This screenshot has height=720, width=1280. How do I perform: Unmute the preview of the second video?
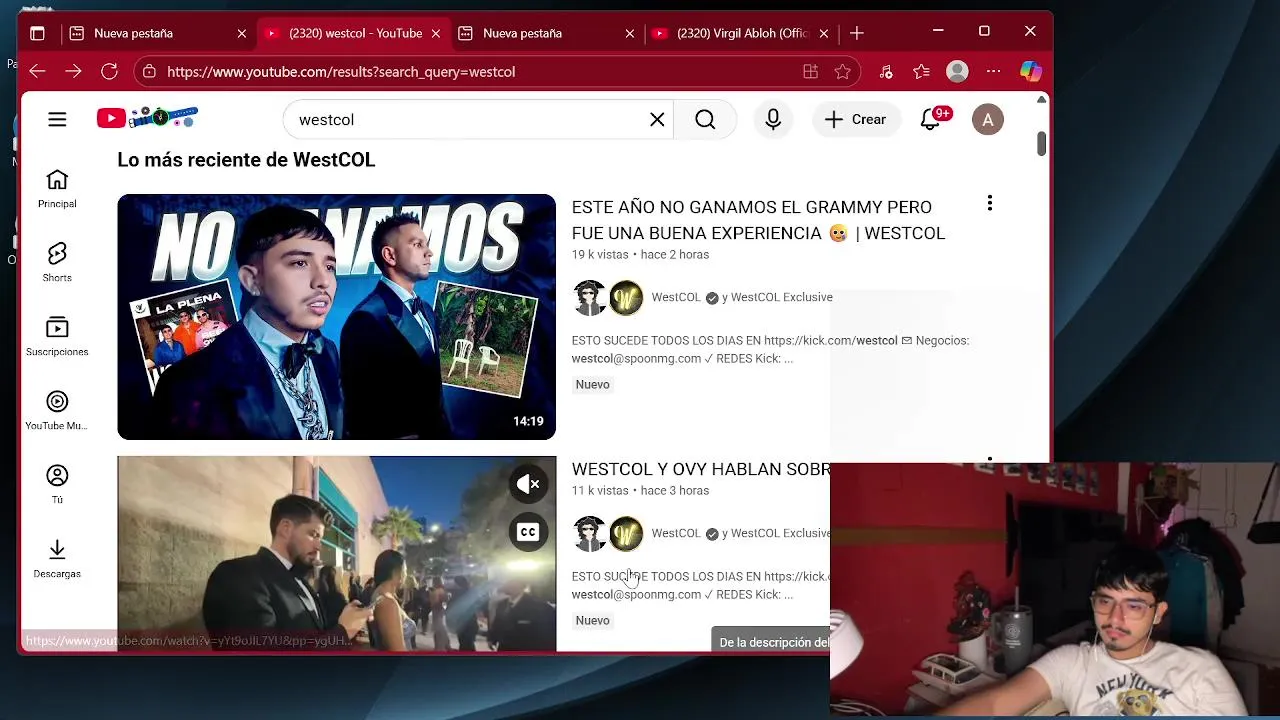[528, 484]
